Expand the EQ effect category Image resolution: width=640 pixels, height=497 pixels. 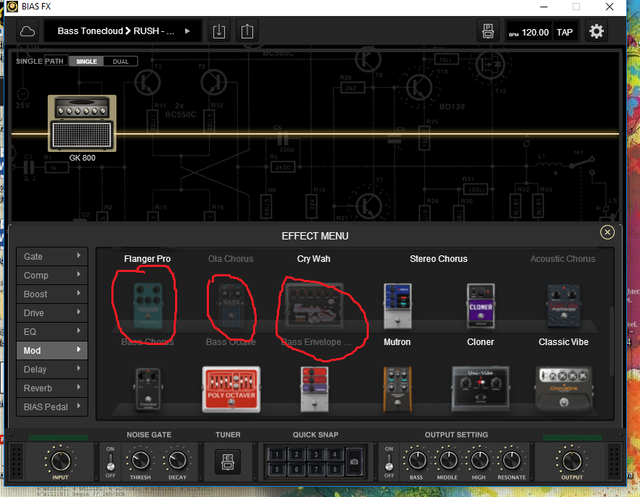click(x=52, y=331)
